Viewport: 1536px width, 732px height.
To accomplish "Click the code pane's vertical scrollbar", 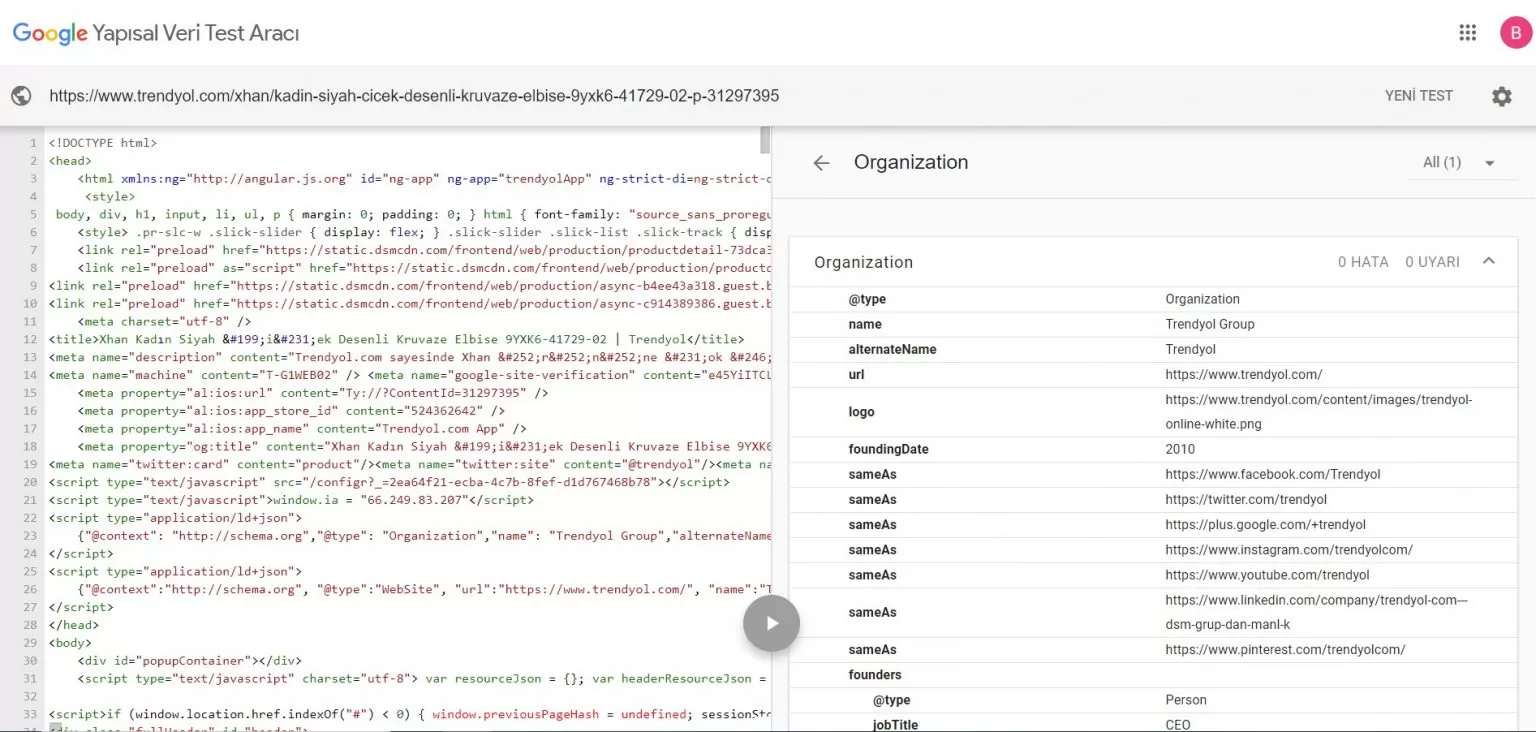I will (x=765, y=140).
